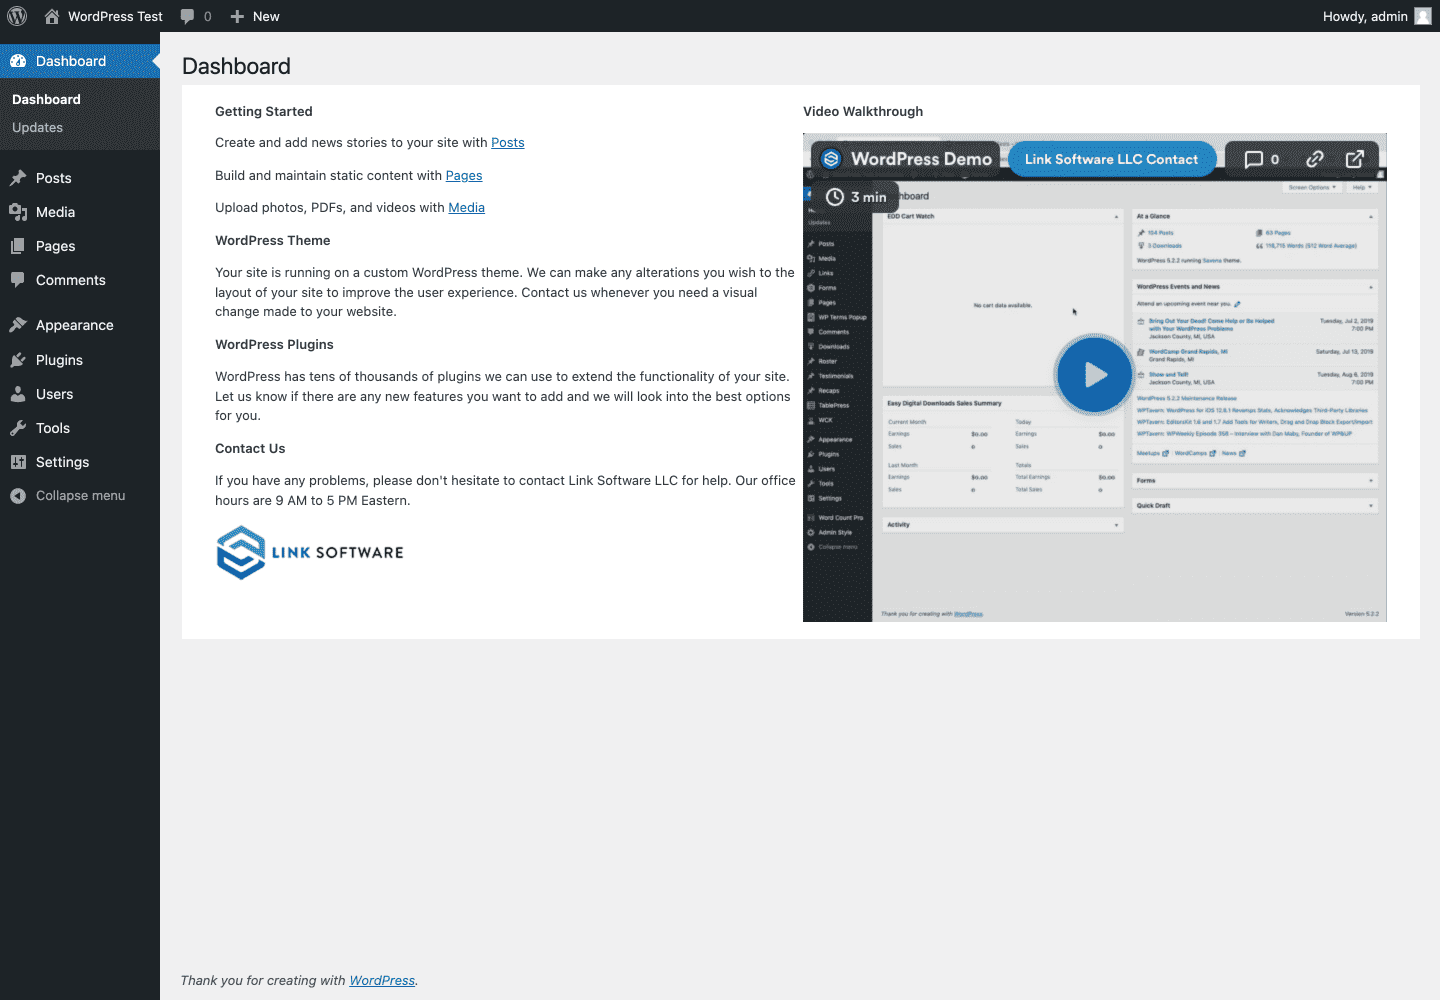The height and width of the screenshot is (1000, 1440).
Task: Click the admin avatar in the top right
Action: (x=1421, y=16)
